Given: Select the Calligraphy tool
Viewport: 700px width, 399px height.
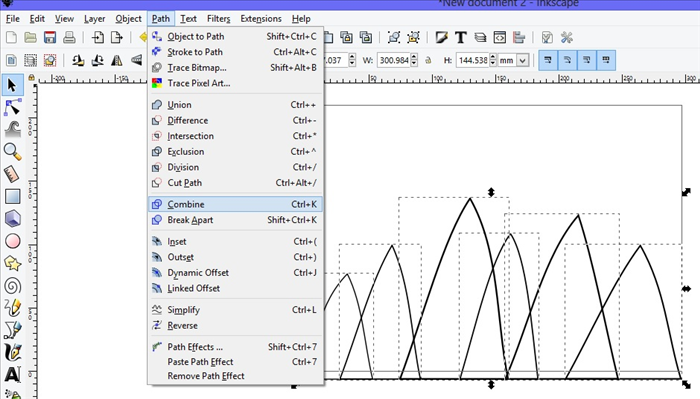Looking at the screenshot, I should (x=12, y=353).
